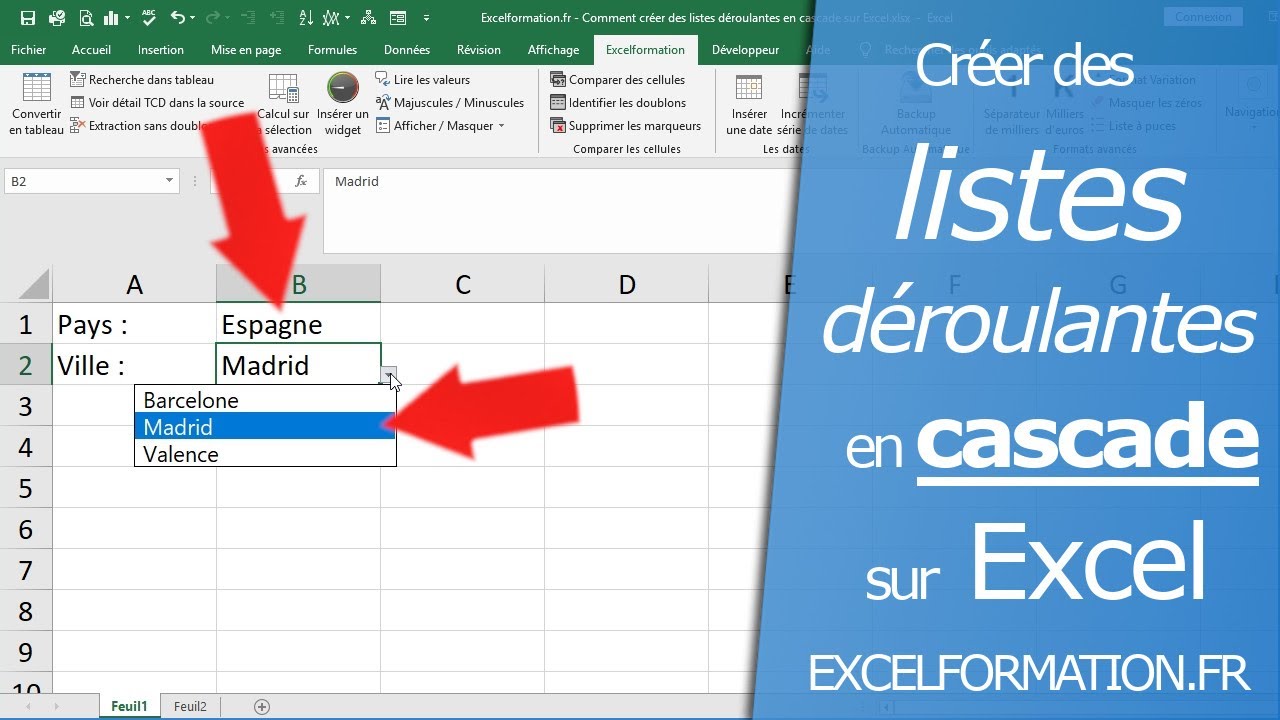The image size is (1280, 720).
Task: Undo the last action
Action: [x=177, y=17]
